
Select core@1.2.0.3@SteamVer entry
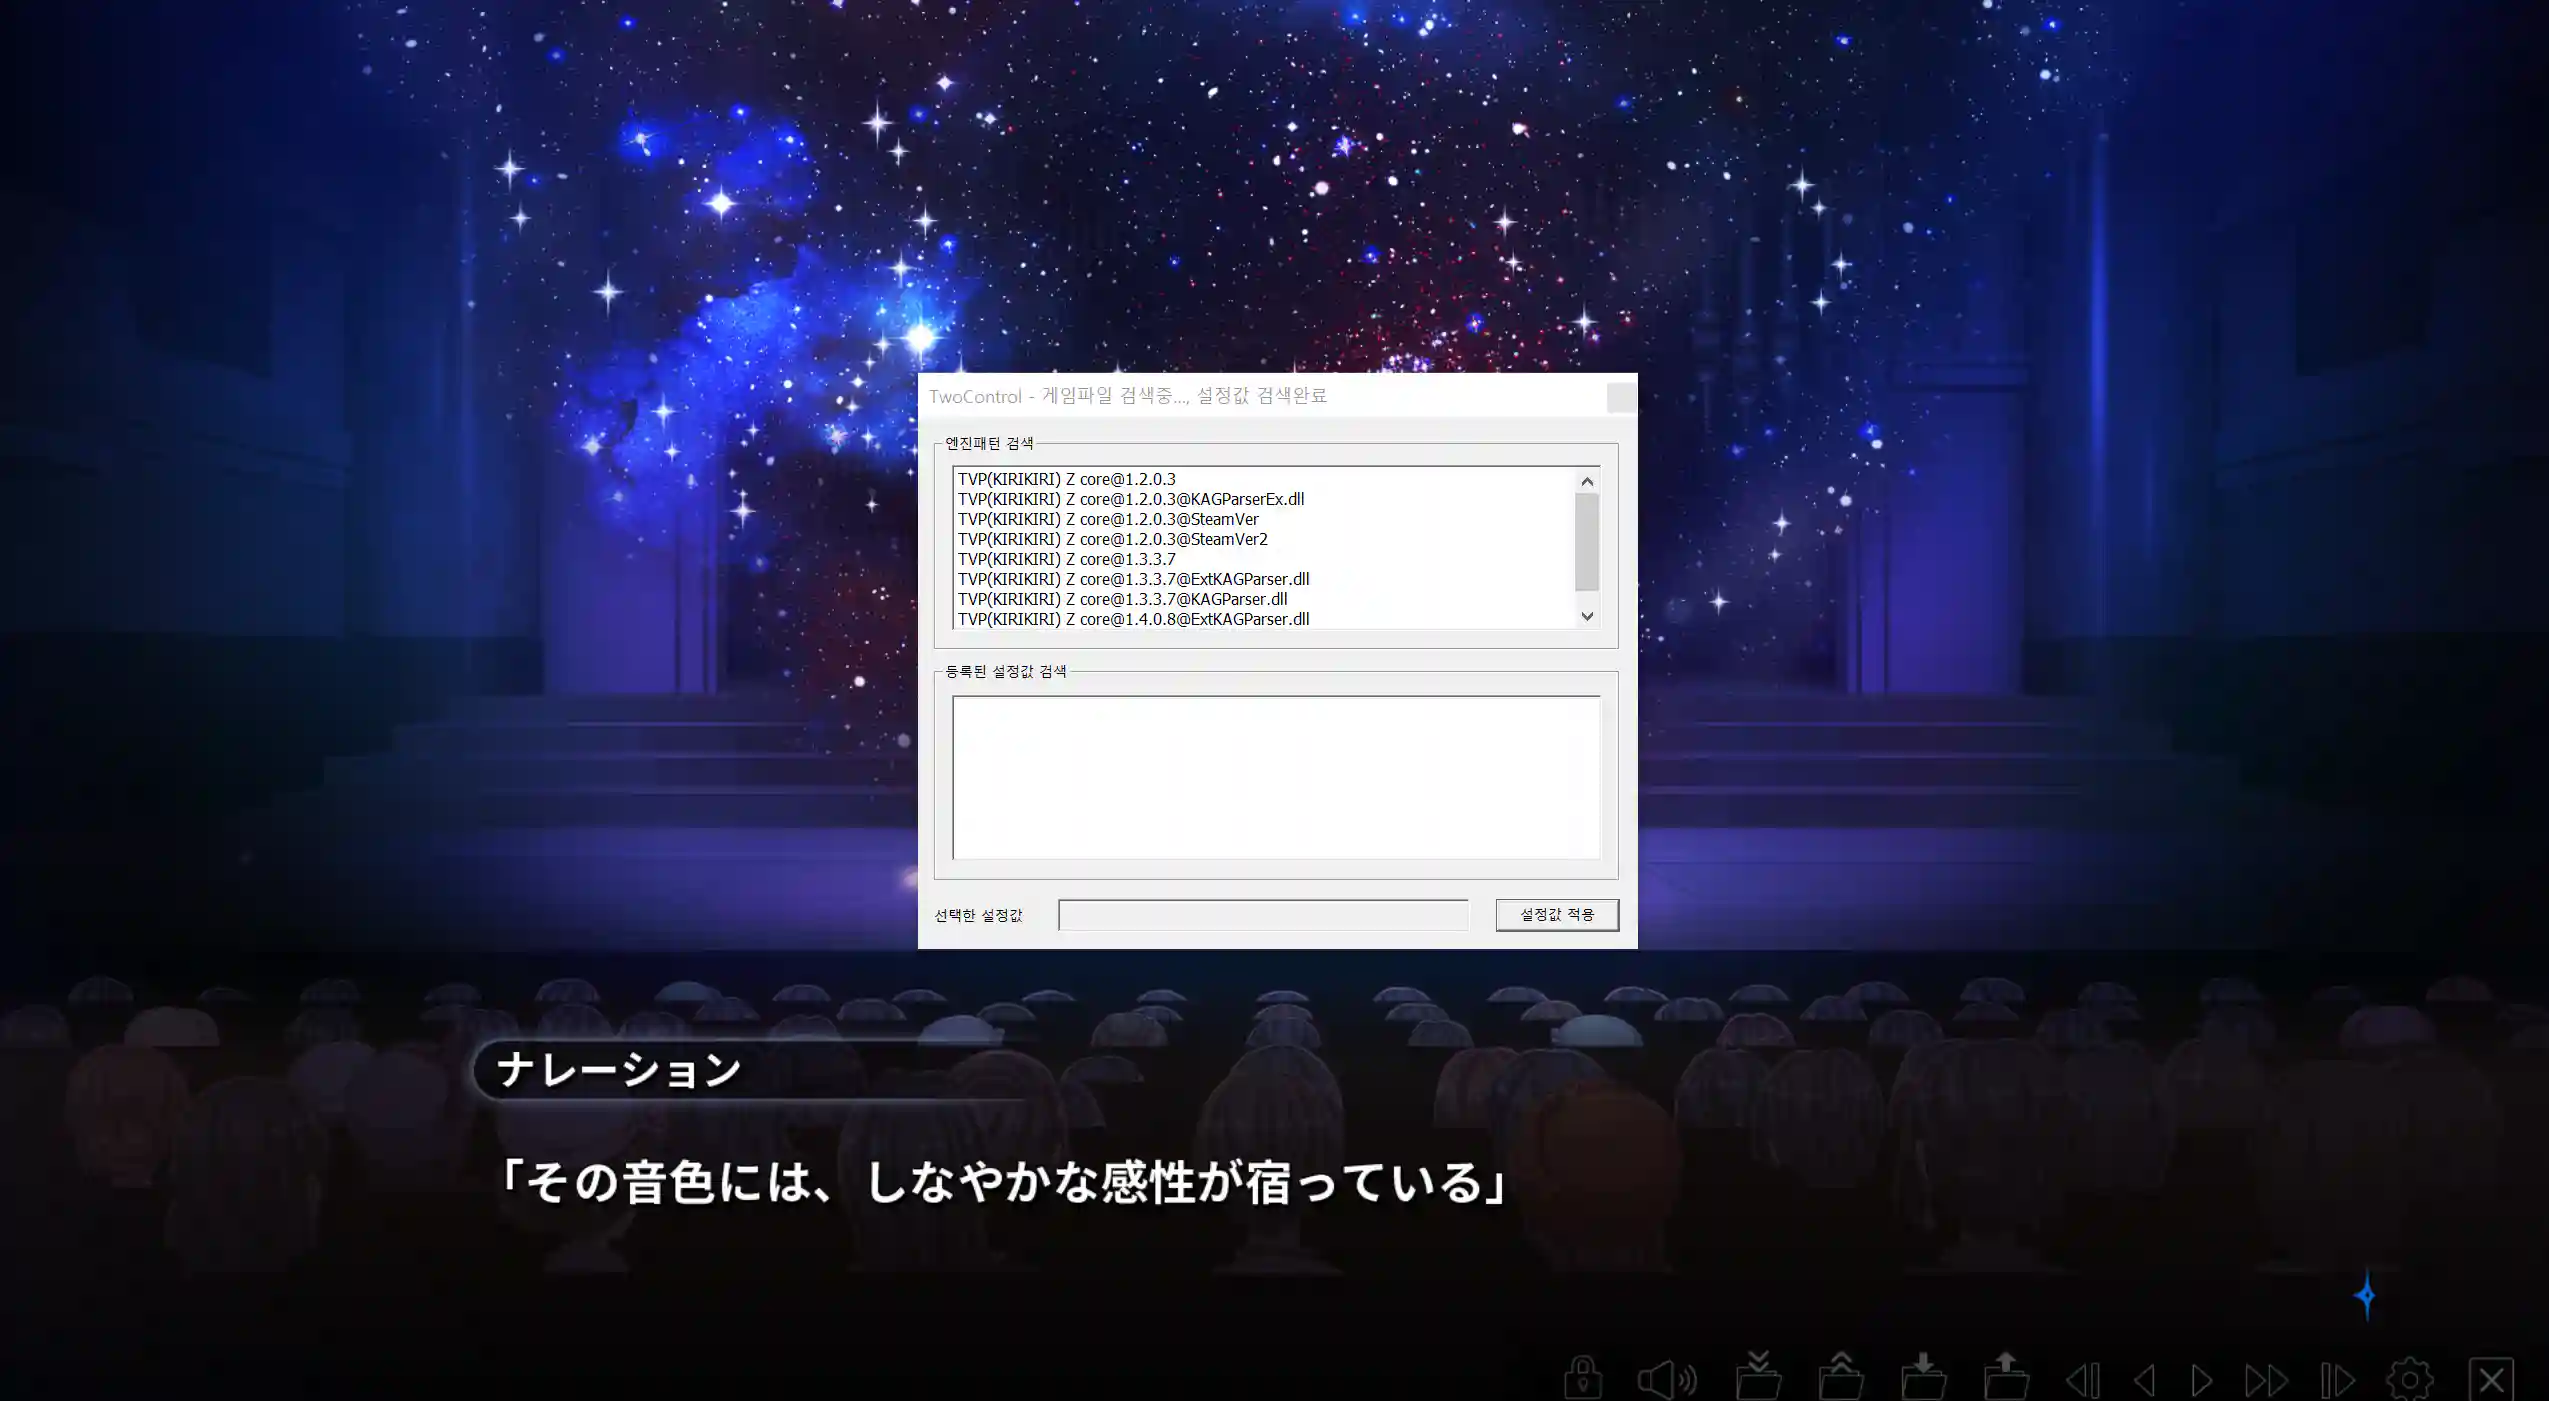(1265, 519)
